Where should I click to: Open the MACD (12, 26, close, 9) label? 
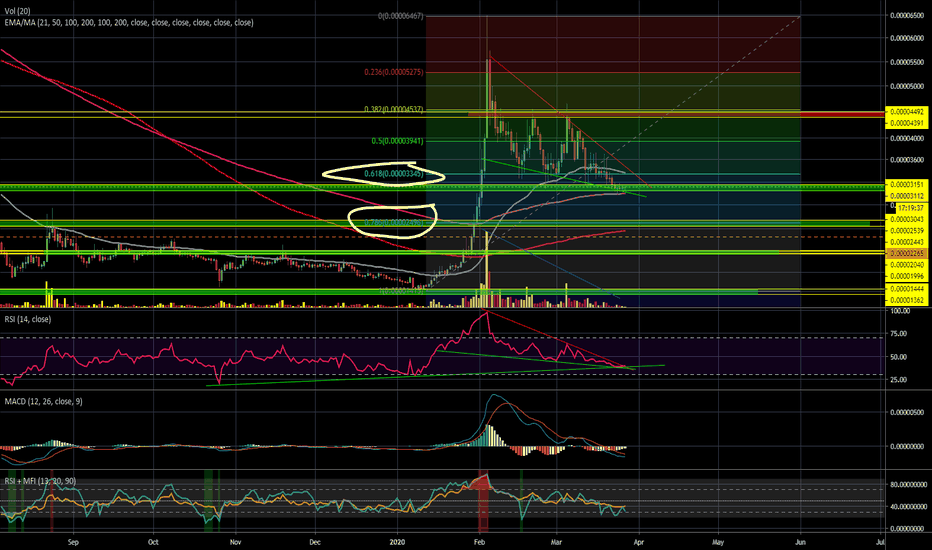43,401
